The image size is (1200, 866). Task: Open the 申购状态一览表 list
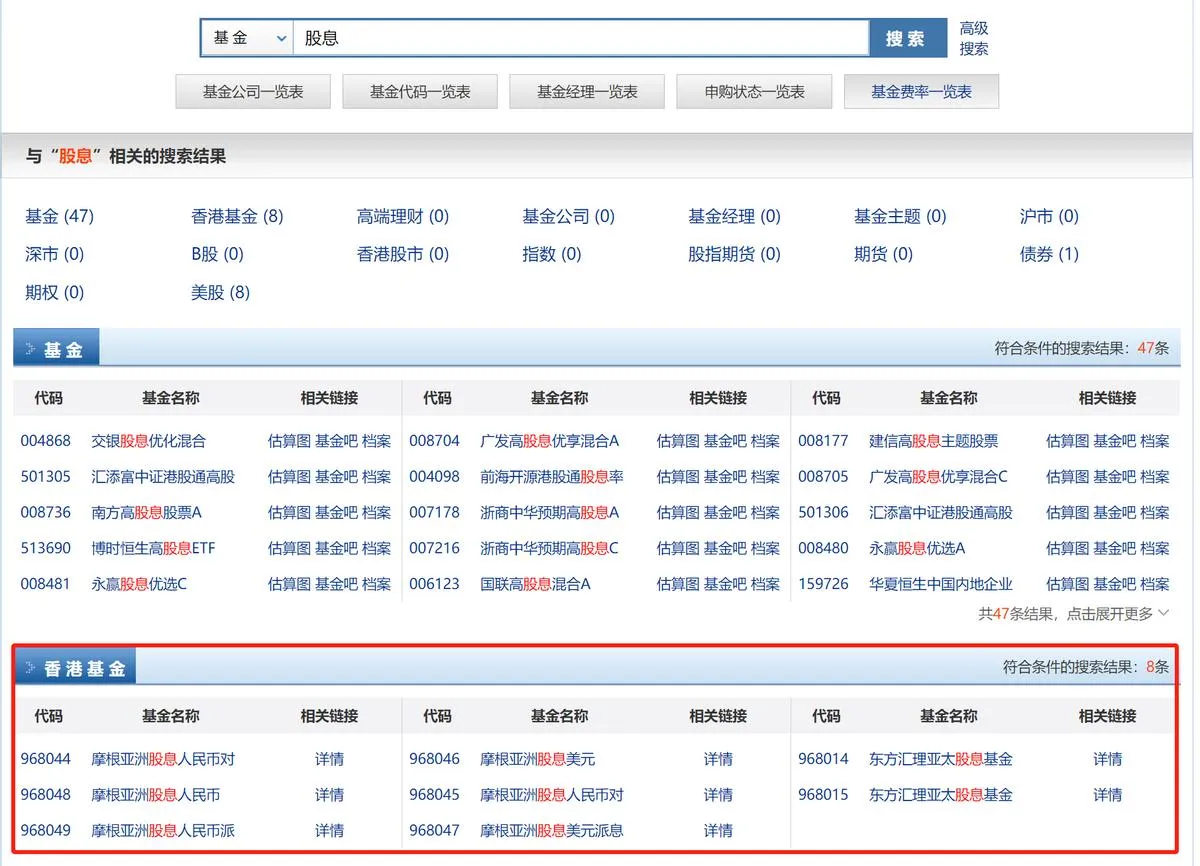[753, 91]
